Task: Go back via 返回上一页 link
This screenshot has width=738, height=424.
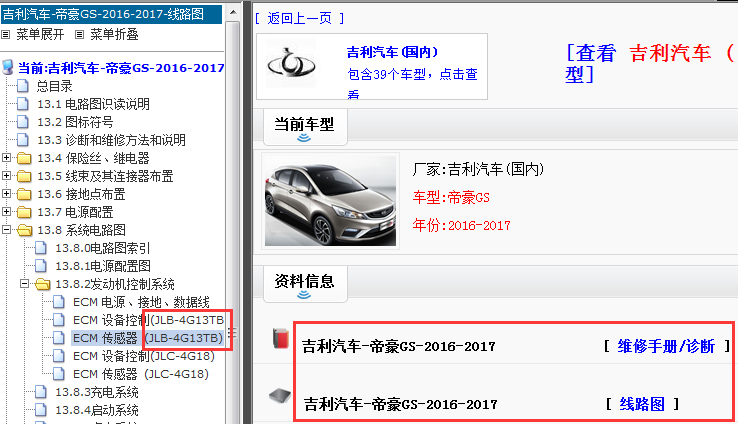Action: tap(299, 18)
